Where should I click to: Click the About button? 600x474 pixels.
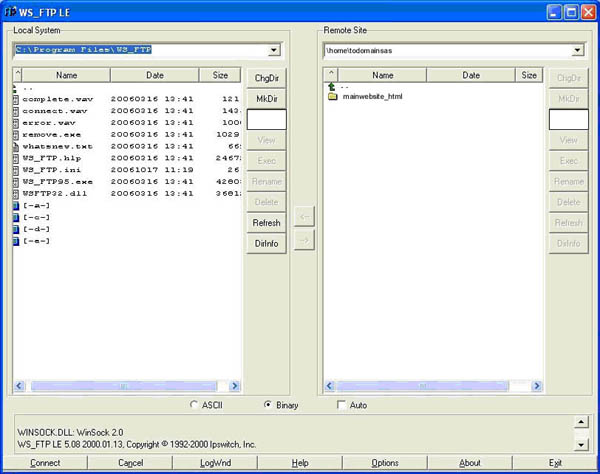point(470,463)
